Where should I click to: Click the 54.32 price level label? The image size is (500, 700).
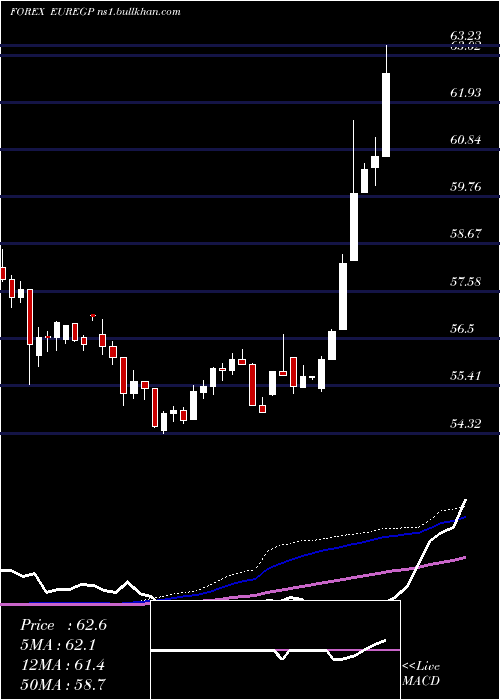[x=466, y=424]
